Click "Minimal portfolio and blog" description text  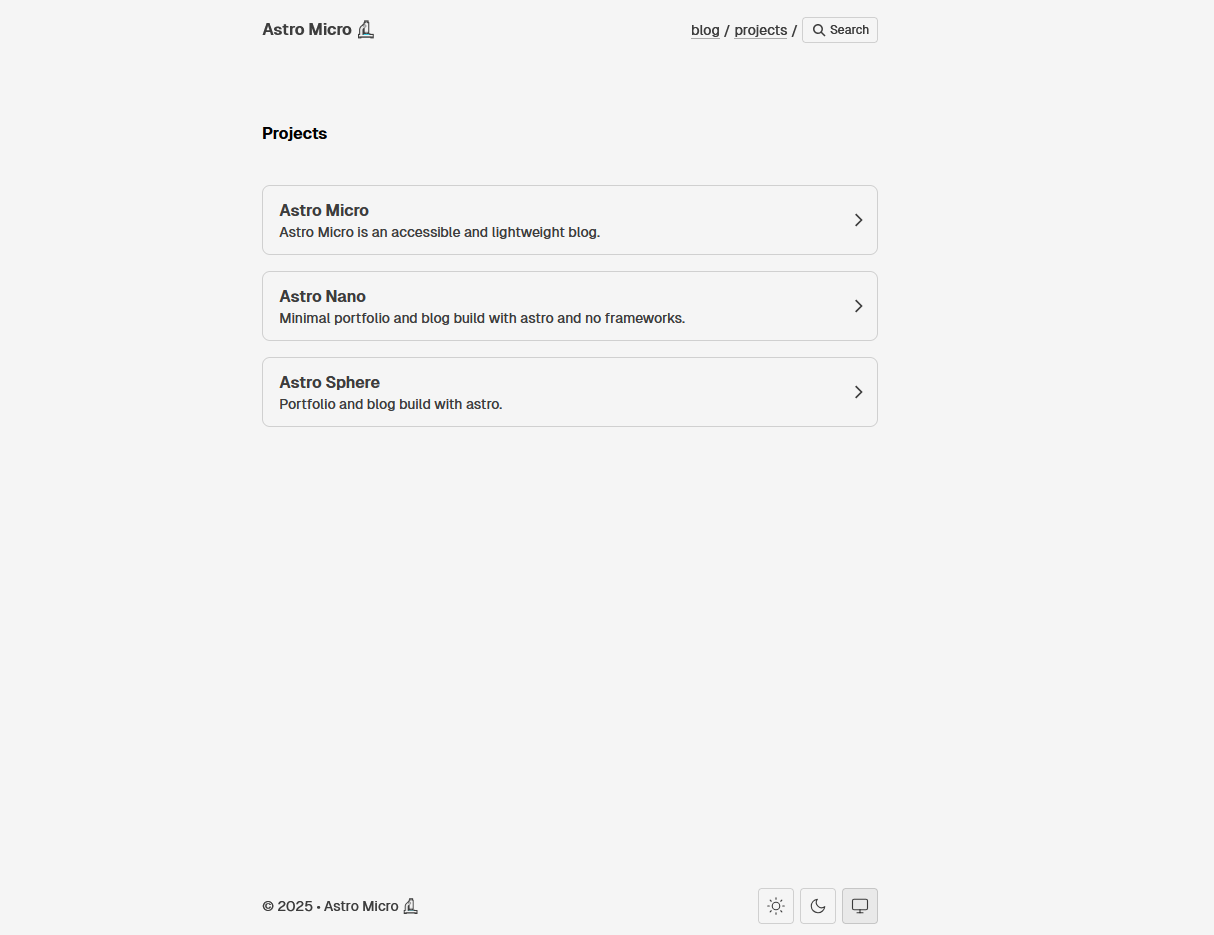pos(481,318)
